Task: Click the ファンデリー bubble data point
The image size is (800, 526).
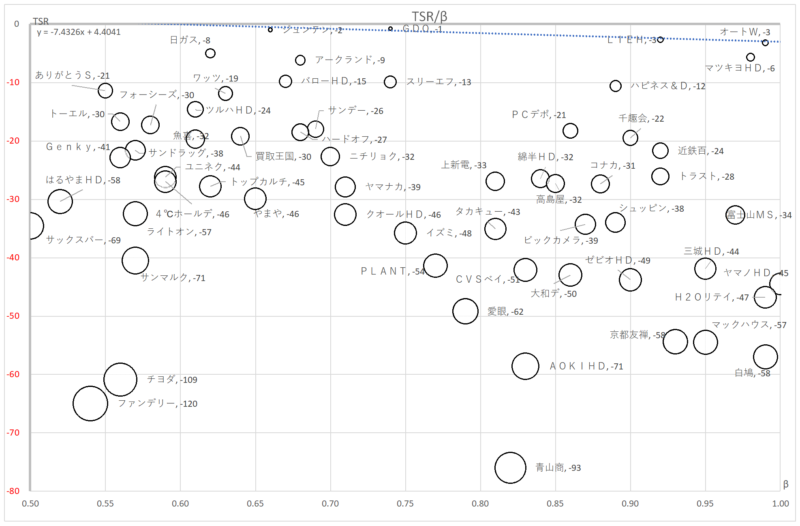Action: [90, 403]
